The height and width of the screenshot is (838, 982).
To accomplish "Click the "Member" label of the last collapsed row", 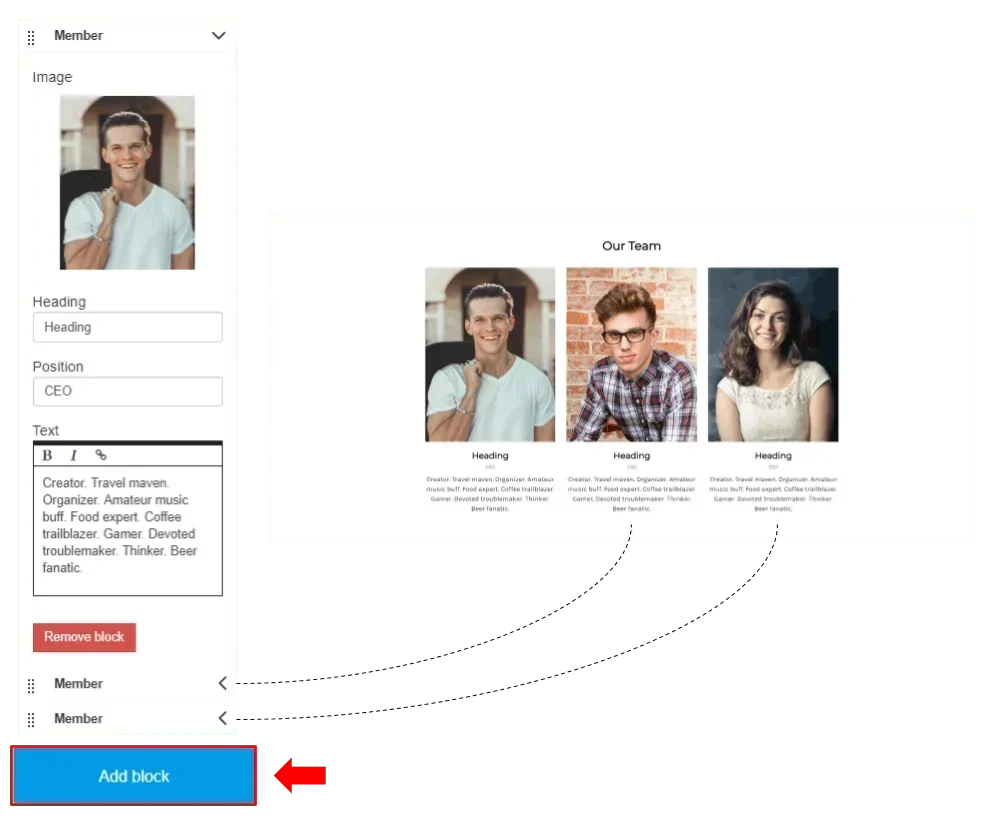I will tap(78, 718).
